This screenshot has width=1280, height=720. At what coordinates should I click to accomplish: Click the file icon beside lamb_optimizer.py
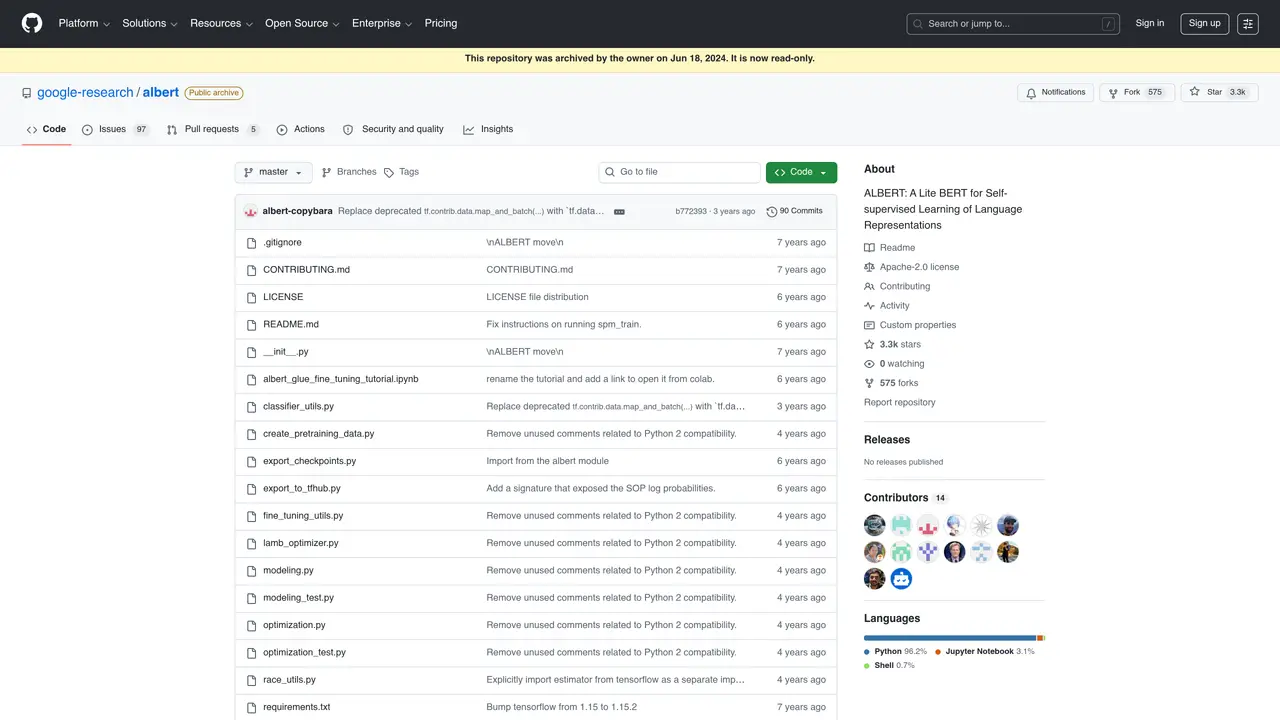(252, 543)
